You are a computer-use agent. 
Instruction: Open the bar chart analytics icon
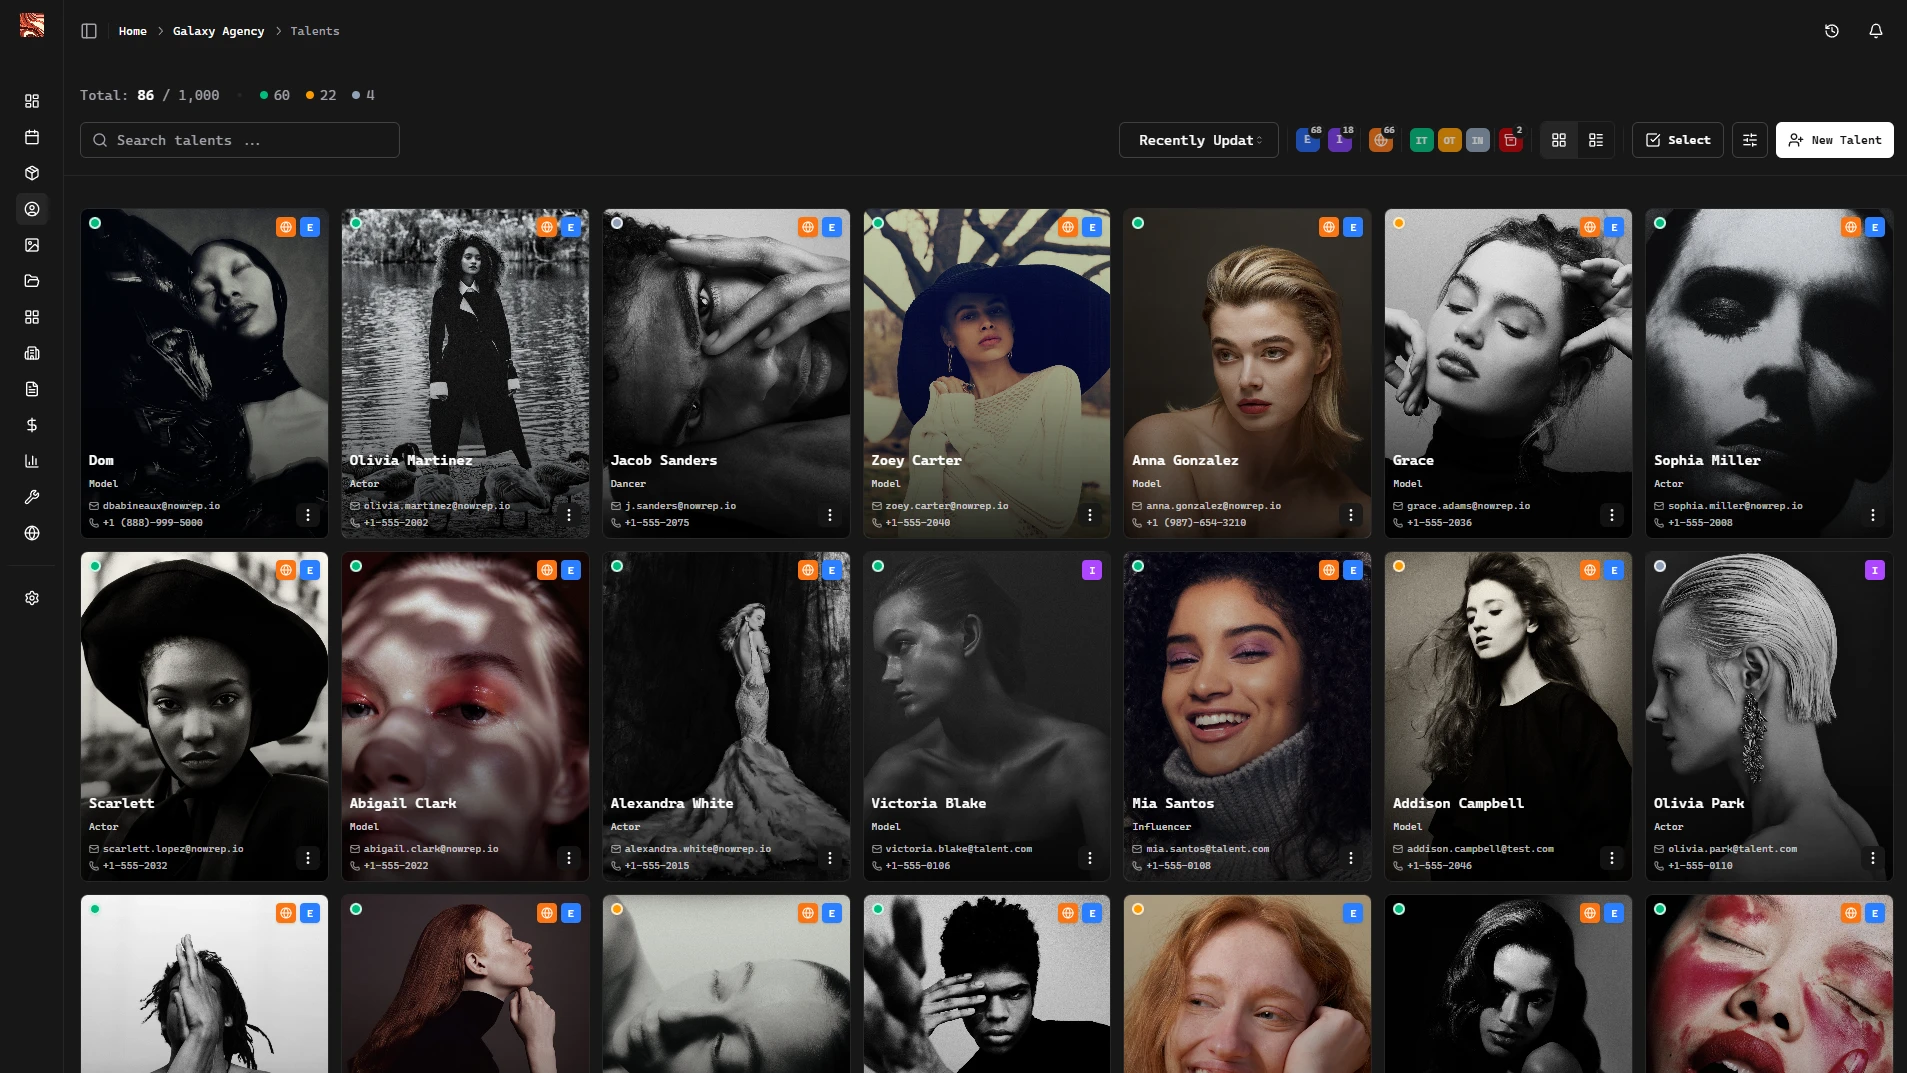tap(32, 461)
